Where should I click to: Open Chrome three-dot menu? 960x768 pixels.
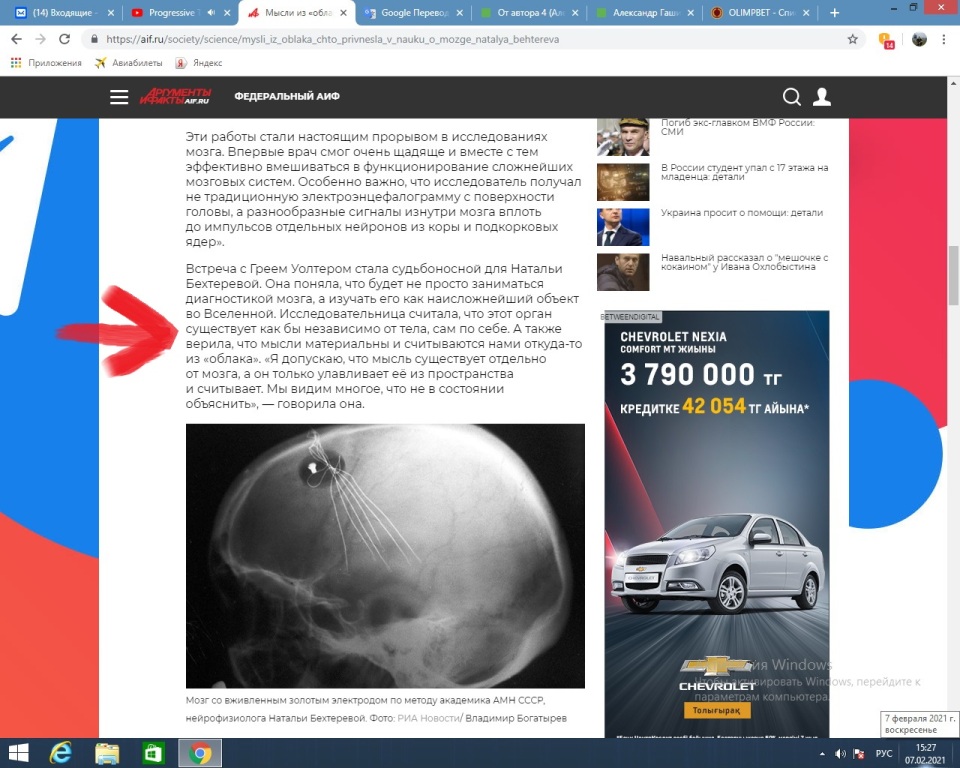(943, 39)
